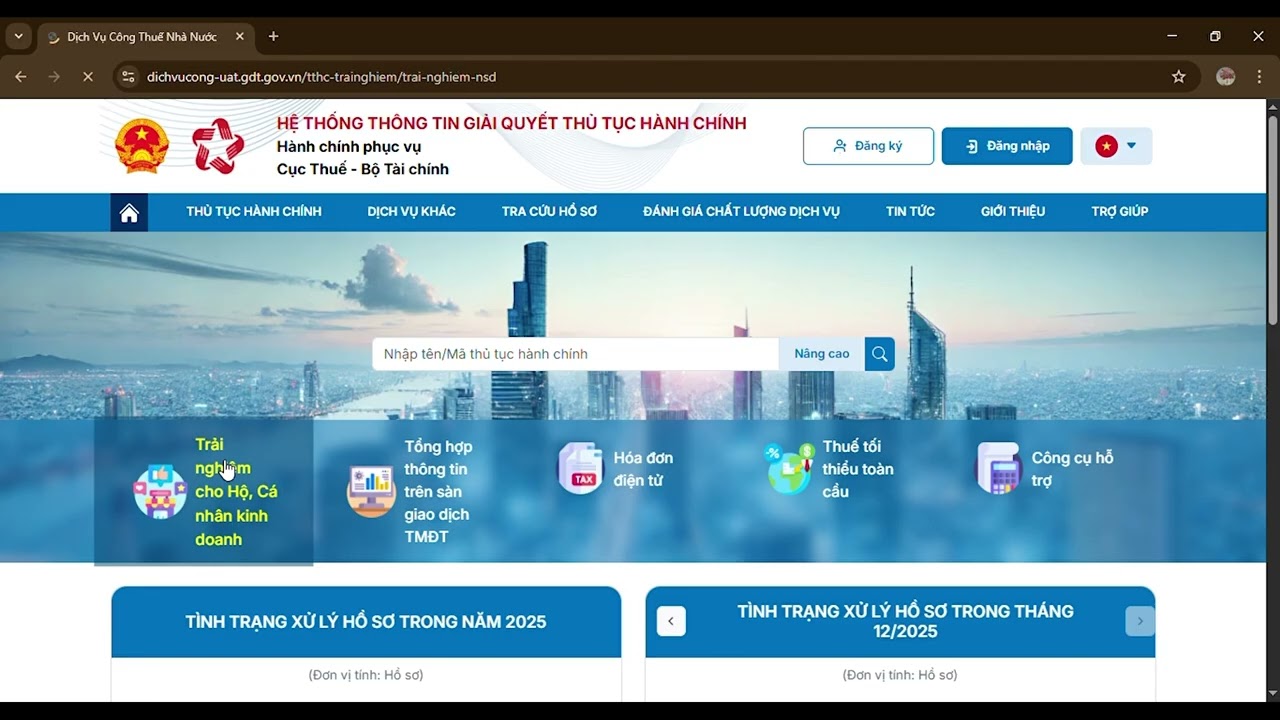Screen dimensions: 1280x720
Task: Click the red star tax department logo
Action: [x=218, y=146]
